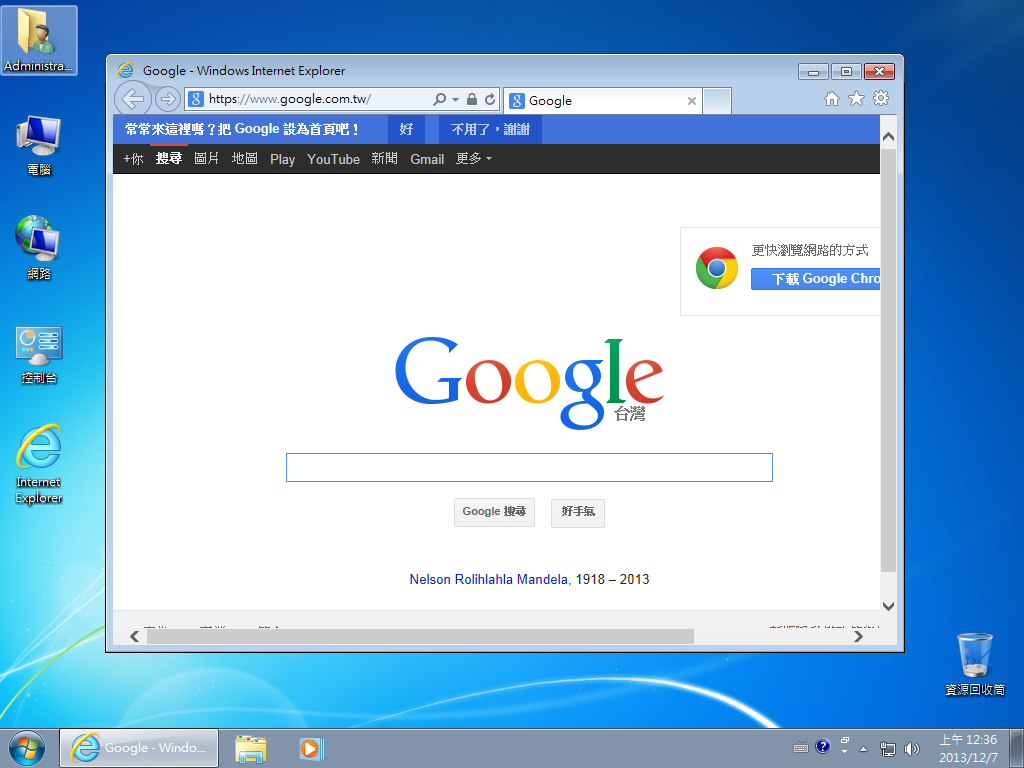Open Favorites with the star icon
Viewport: 1024px width, 768px height.
click(x=856, y=99)
